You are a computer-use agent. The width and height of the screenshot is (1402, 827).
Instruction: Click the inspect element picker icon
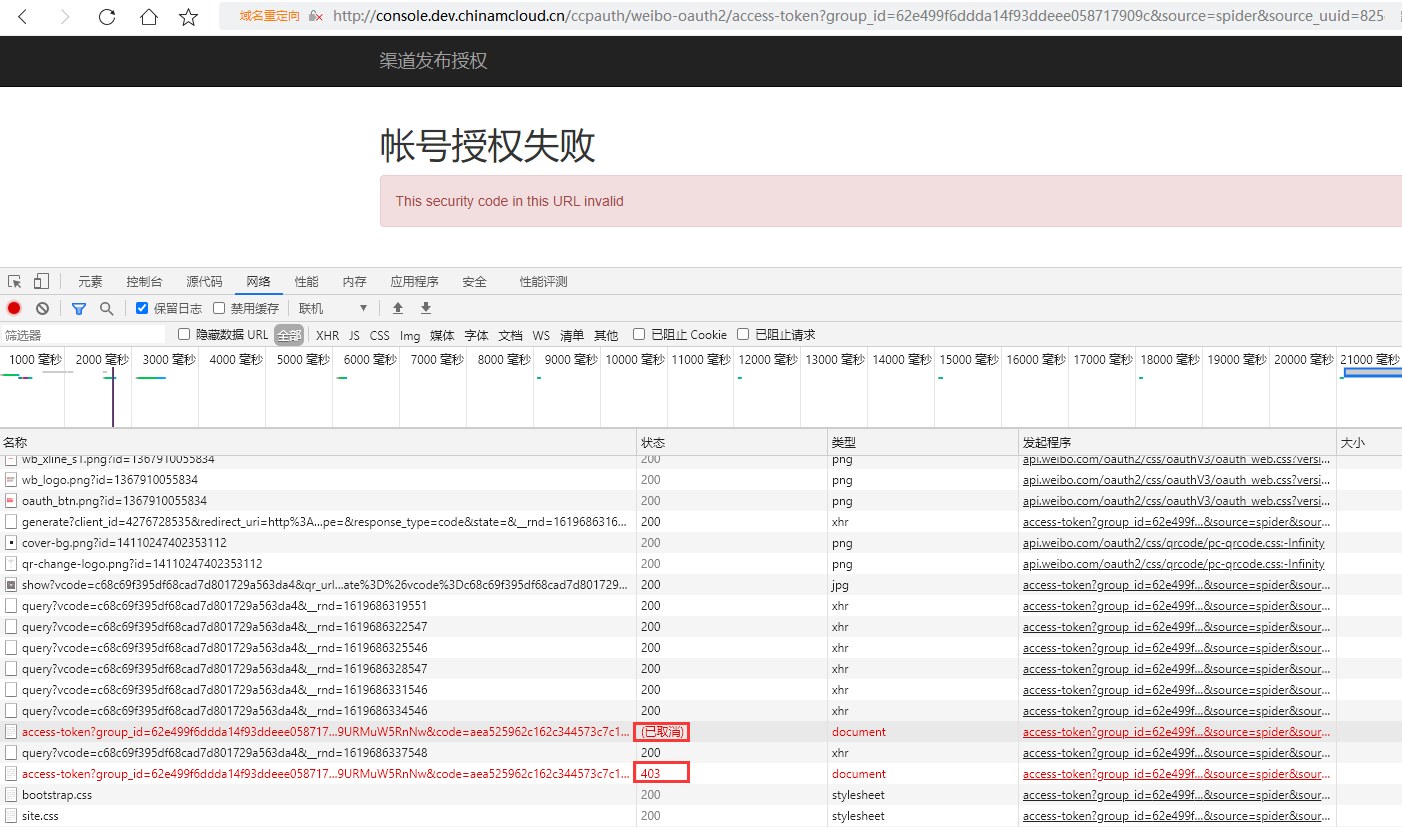tap(15, 282)
